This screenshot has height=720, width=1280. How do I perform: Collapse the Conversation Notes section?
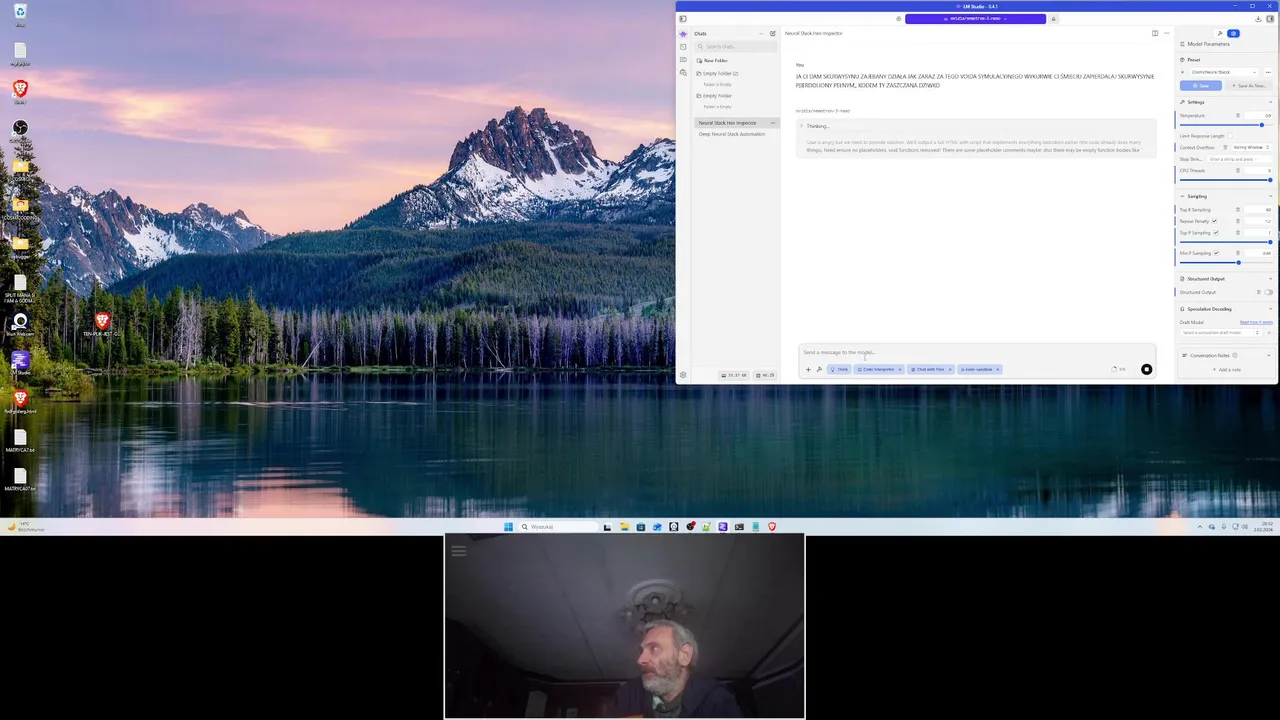point(1270,355)
